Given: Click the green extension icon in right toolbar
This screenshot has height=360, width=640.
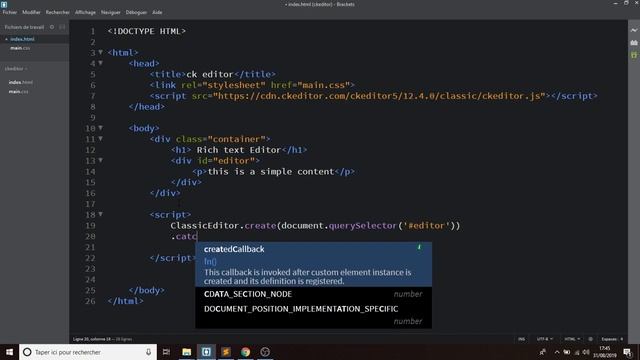Looking at the screenshot, I should coord(633,54).
